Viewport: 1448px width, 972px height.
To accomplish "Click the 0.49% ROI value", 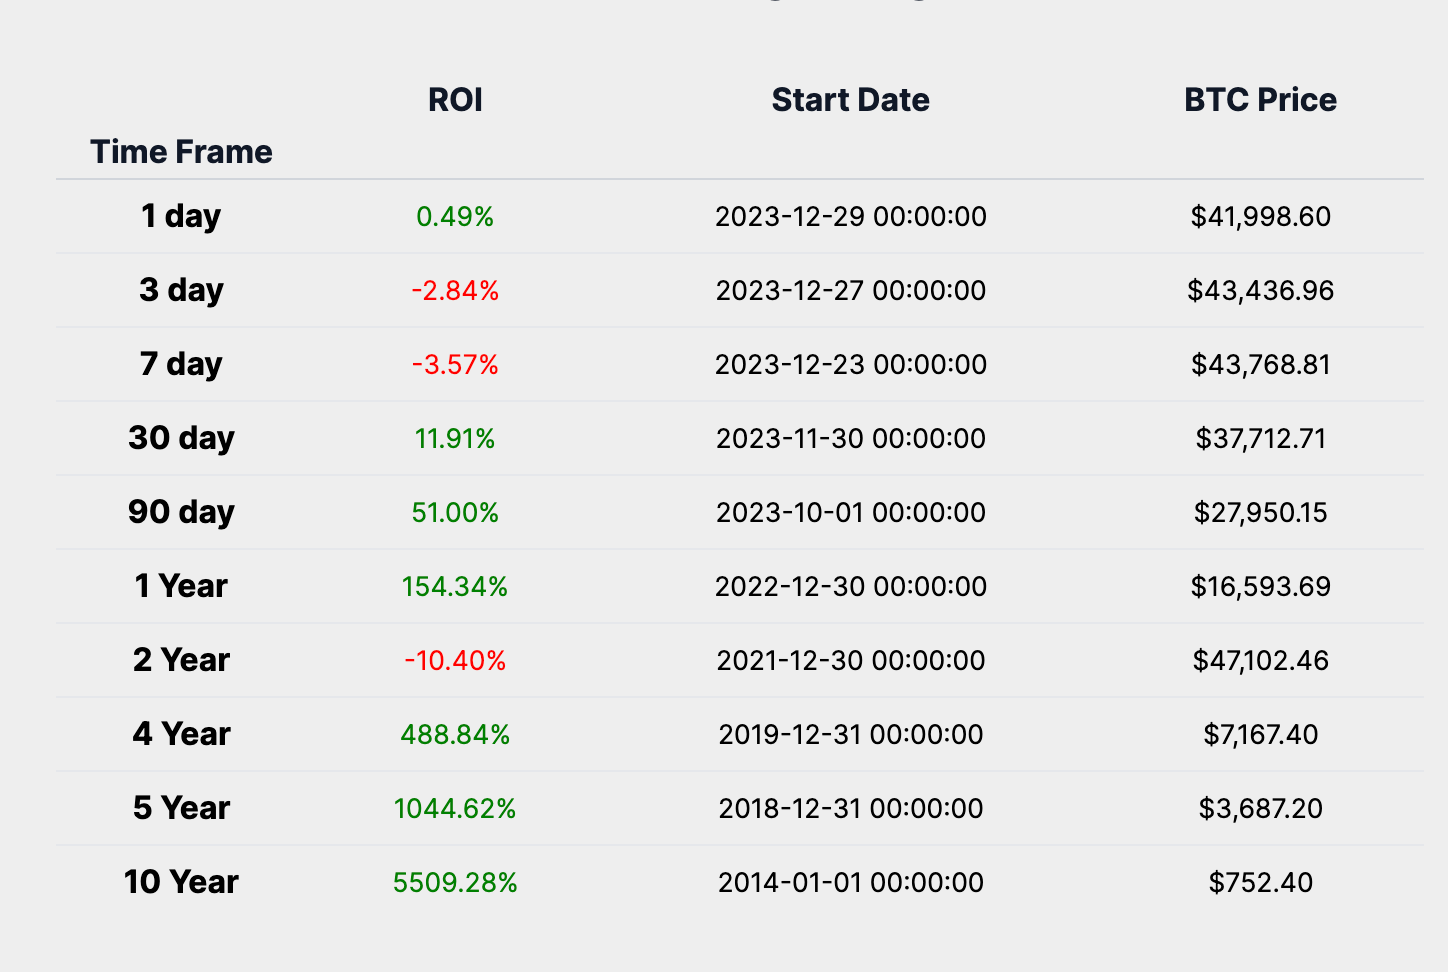I will pos(455,217).
